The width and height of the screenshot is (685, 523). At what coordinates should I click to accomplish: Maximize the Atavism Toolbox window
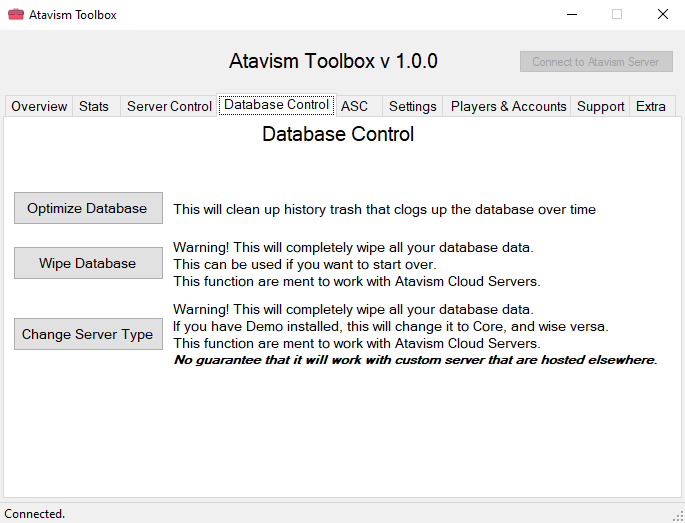point(617,14)
